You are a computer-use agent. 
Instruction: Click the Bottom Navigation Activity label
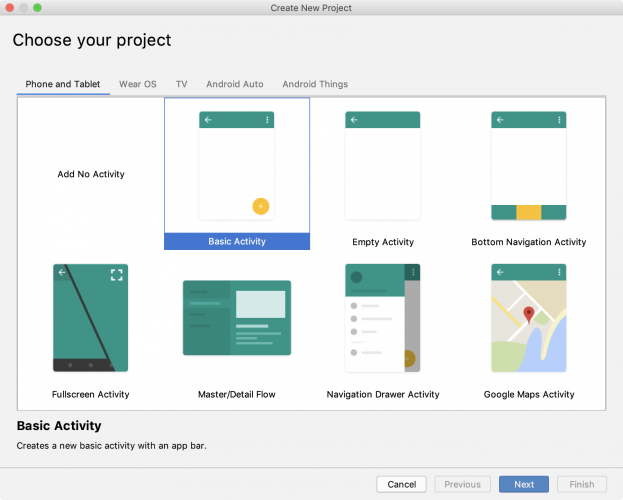click(528, 242)
